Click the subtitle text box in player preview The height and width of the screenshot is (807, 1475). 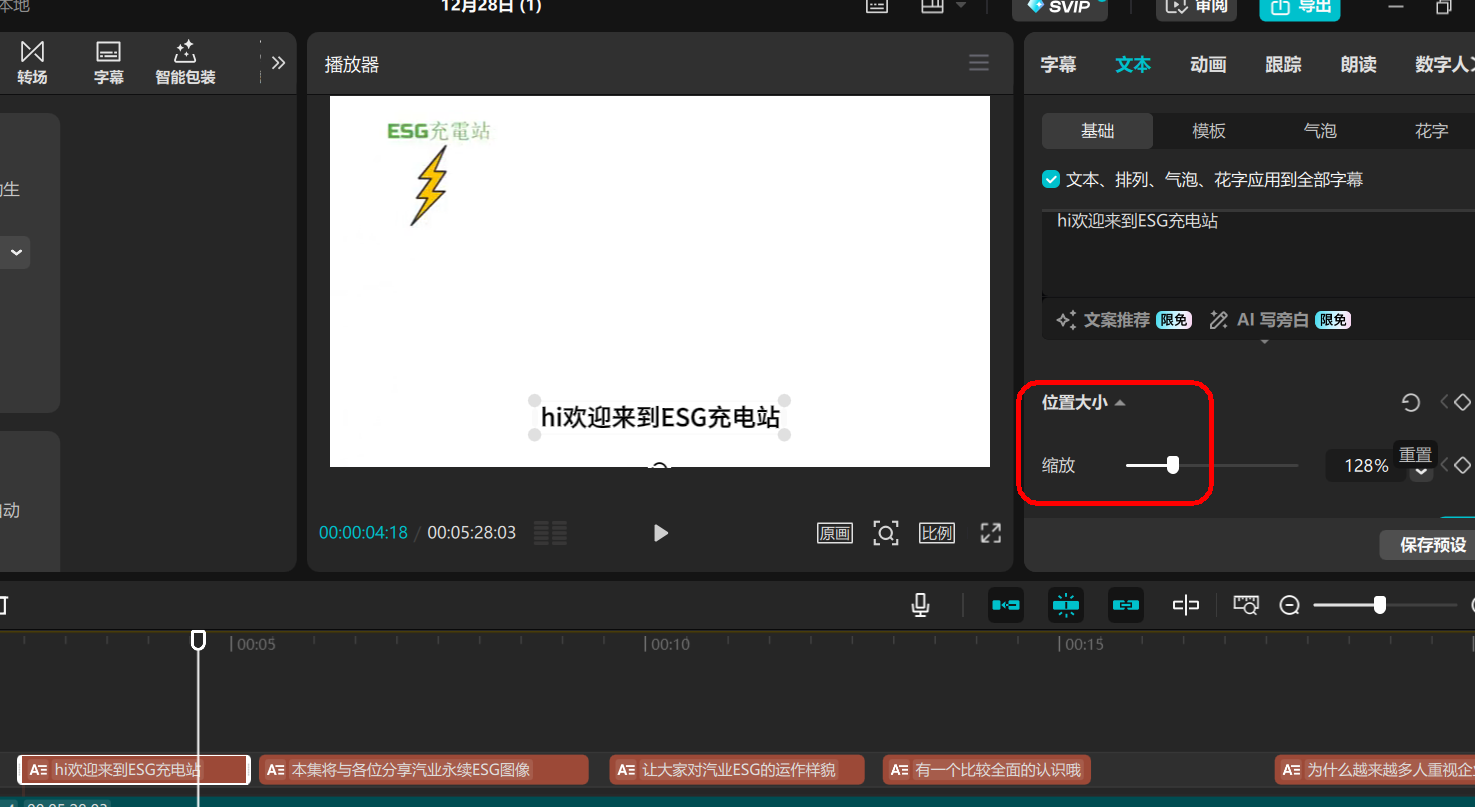(x=660, y=417)
